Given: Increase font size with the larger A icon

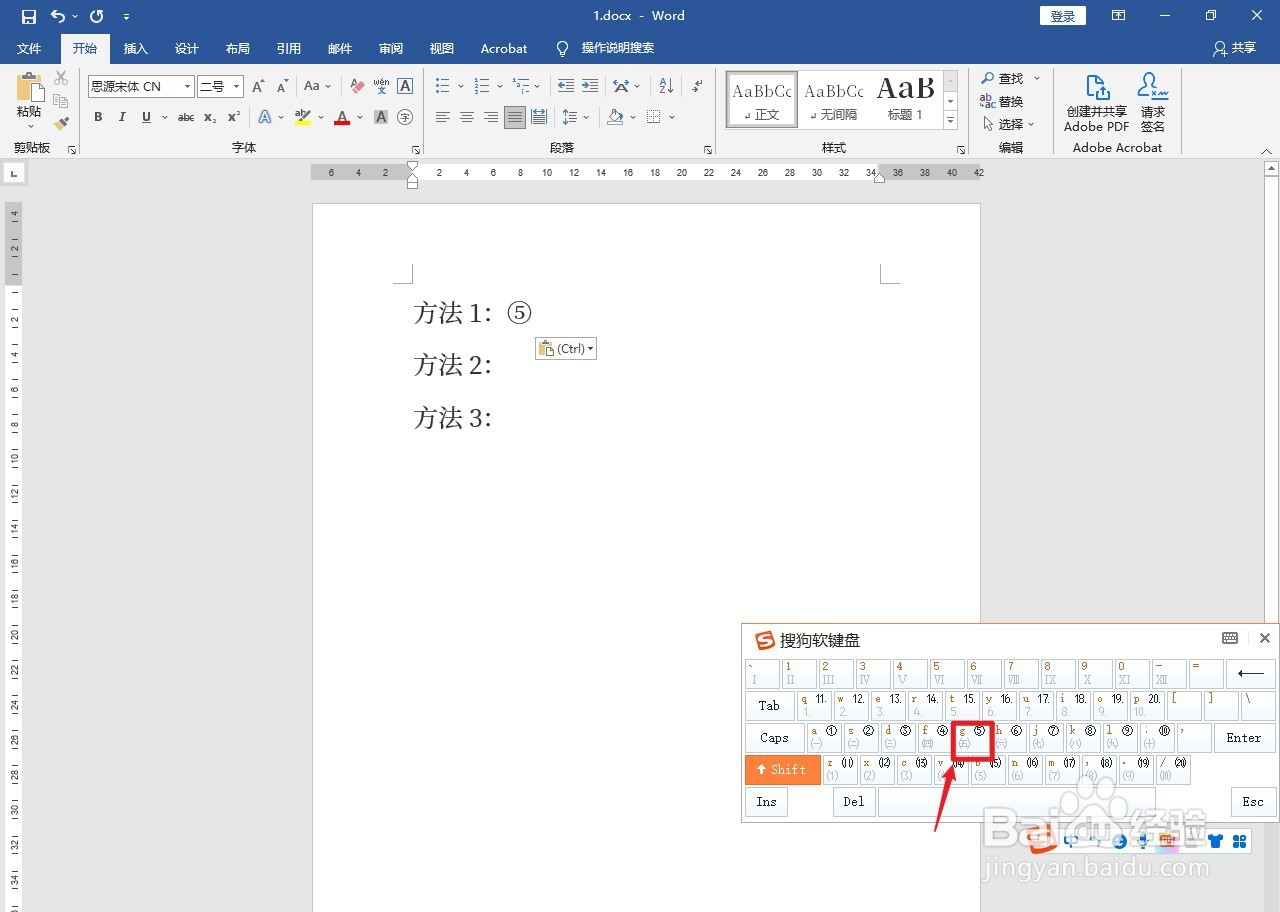Looking at the screenshot, I should 258,86.
